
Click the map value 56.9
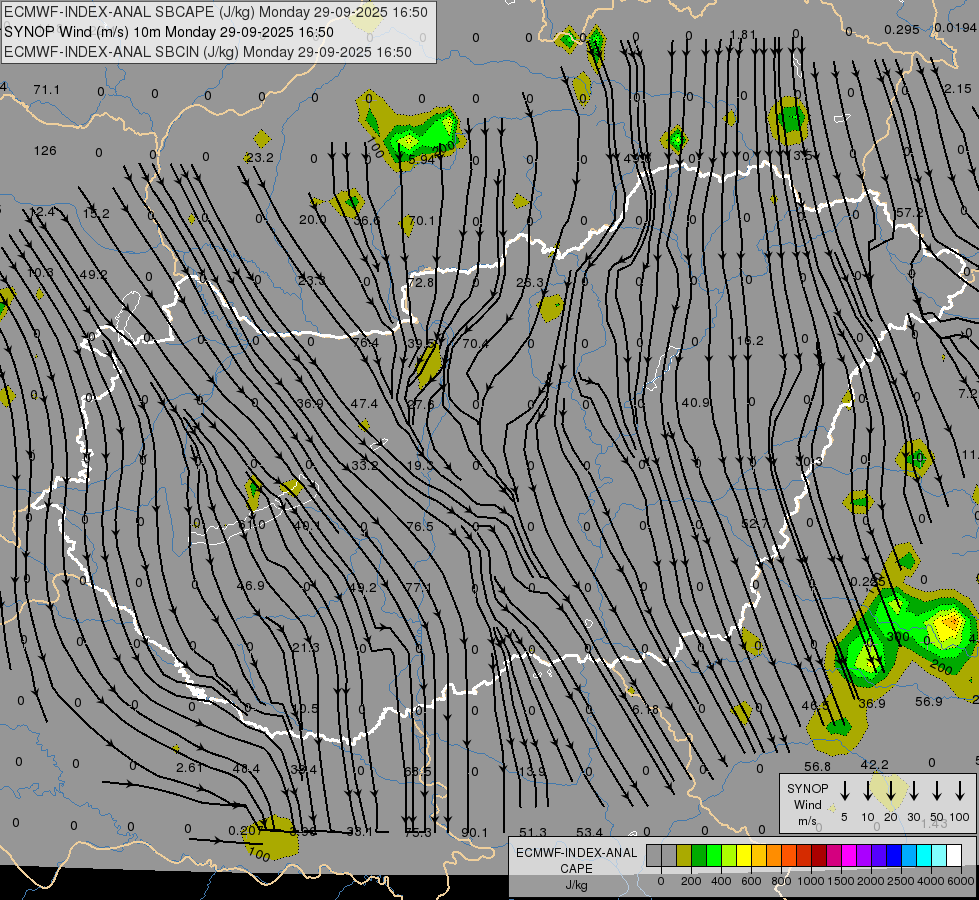928,702
